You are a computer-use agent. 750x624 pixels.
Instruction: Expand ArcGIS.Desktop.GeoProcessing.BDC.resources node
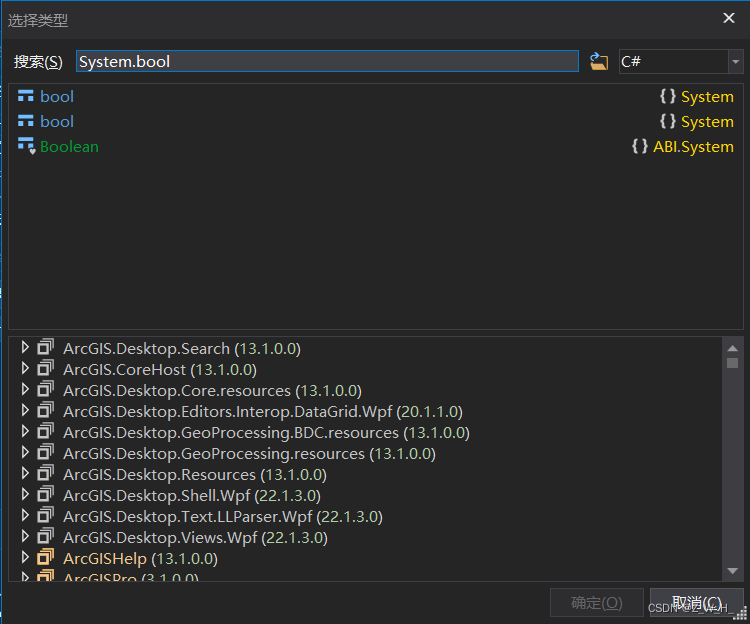tap(25, 431)
